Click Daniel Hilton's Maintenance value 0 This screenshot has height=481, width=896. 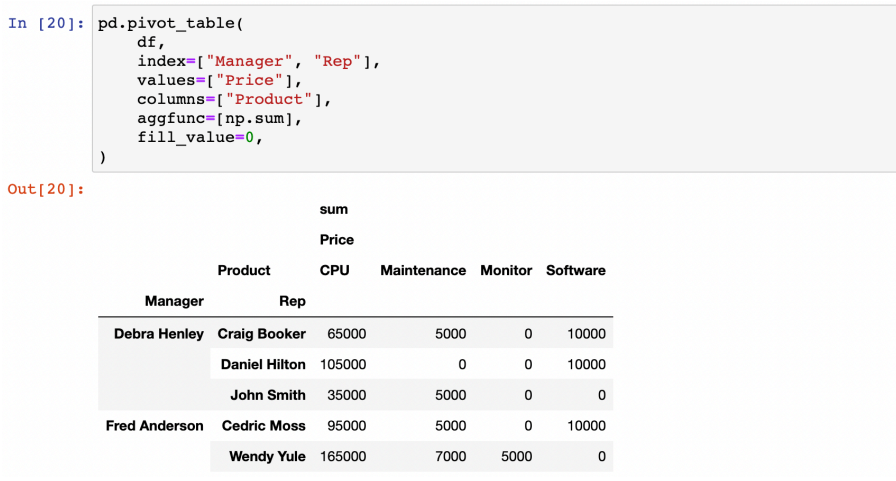[x=462, y=365]
